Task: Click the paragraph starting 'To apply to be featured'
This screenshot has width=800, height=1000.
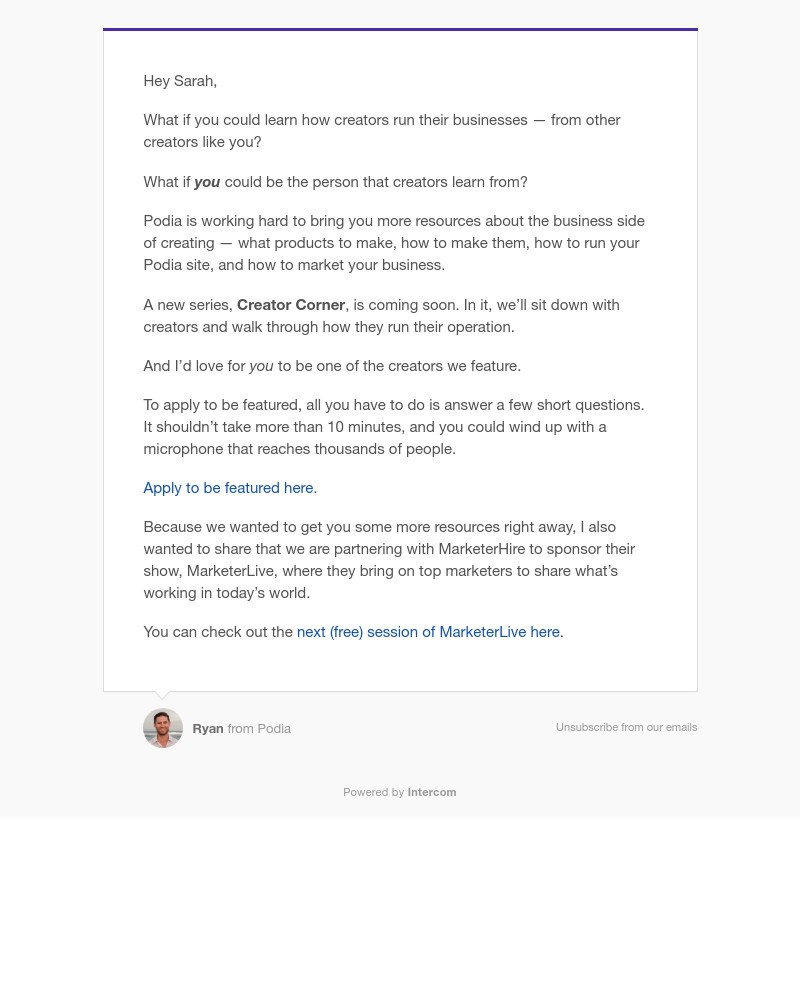Action: [394, 427]
